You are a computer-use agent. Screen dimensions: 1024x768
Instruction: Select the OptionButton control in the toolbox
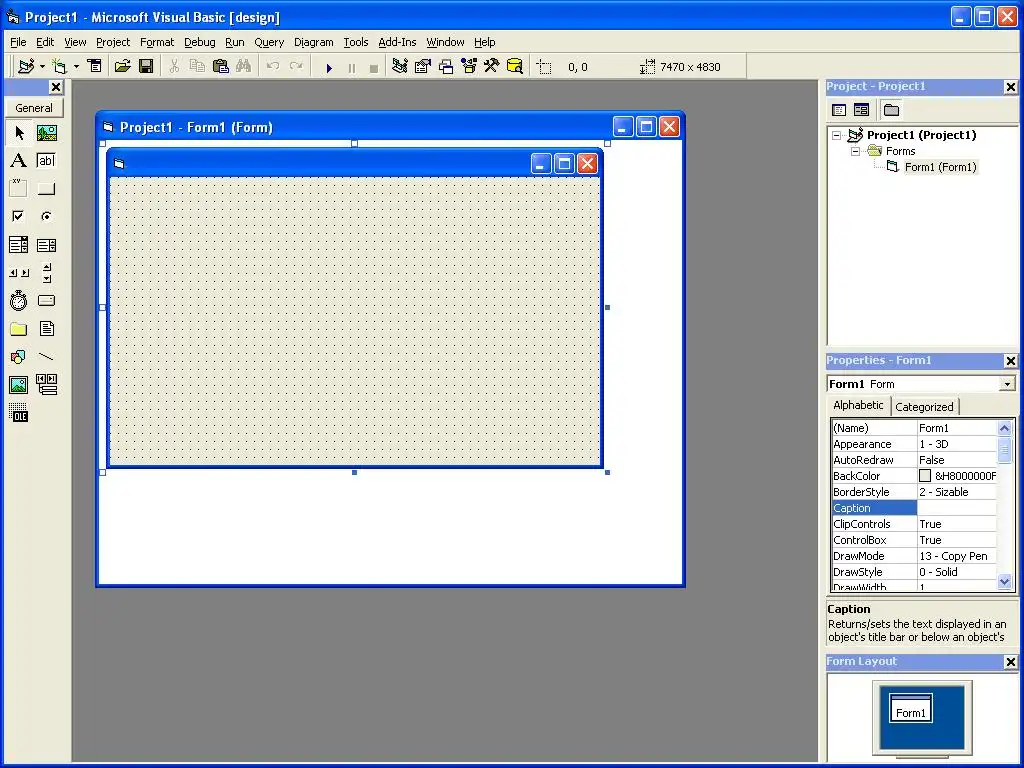point(46,216)
